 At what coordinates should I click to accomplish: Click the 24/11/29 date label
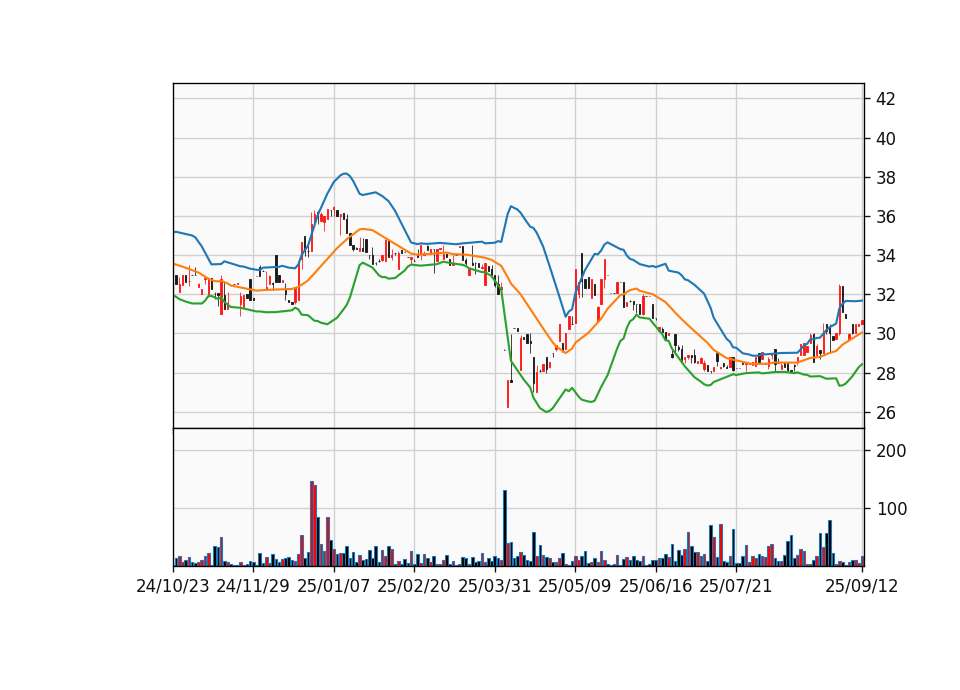pos(253,587)
